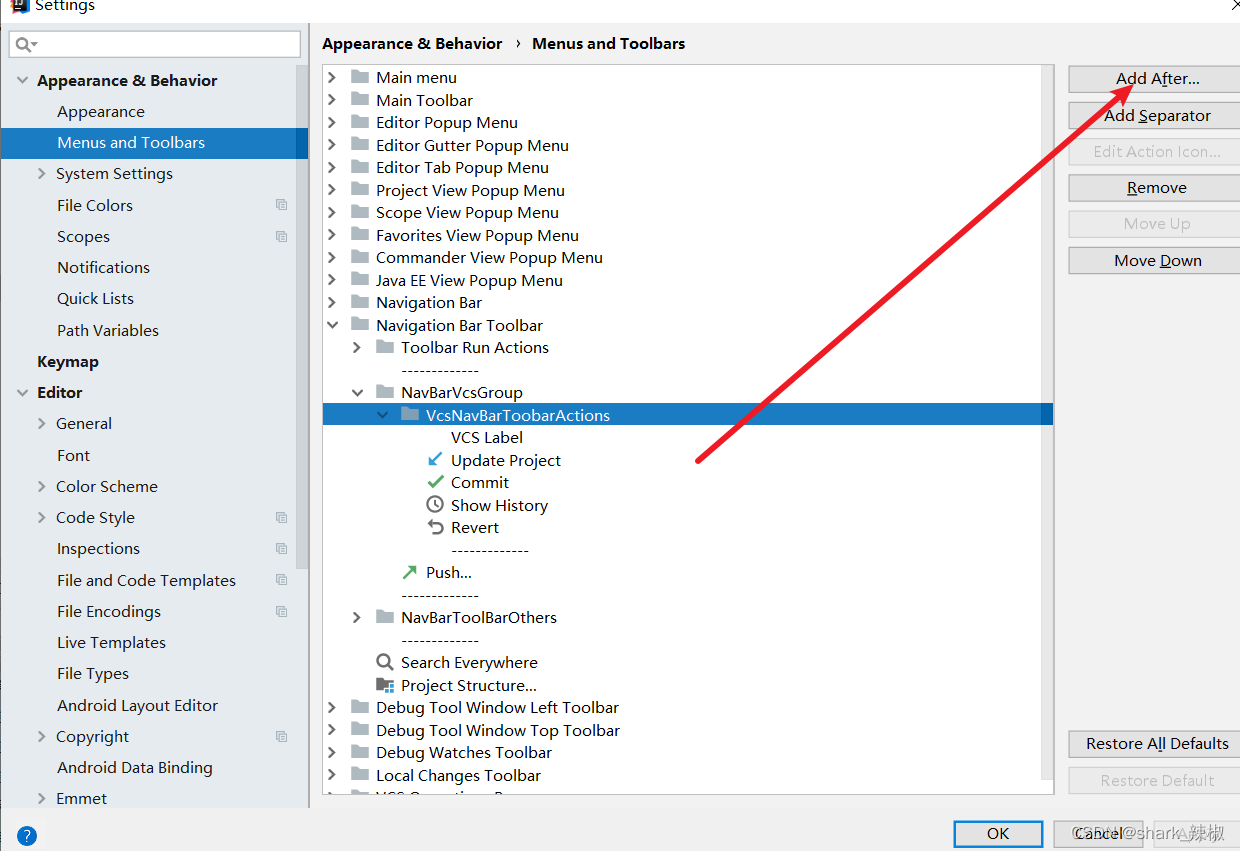Open the Notifications settings page

point(104,267)
